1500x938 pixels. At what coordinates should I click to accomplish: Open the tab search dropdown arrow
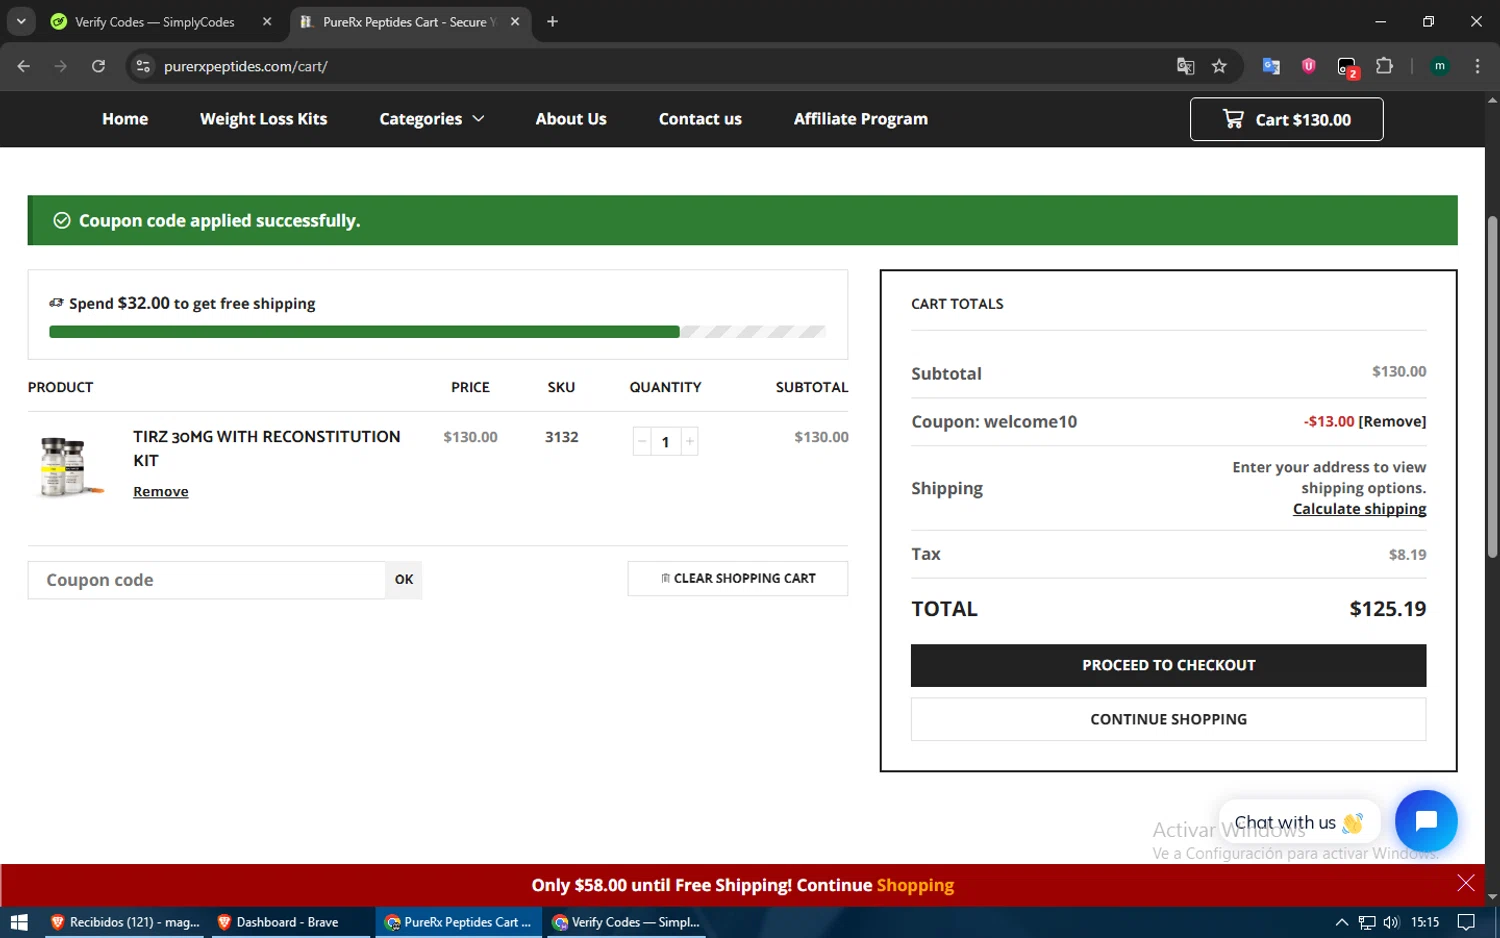point(21,21)
